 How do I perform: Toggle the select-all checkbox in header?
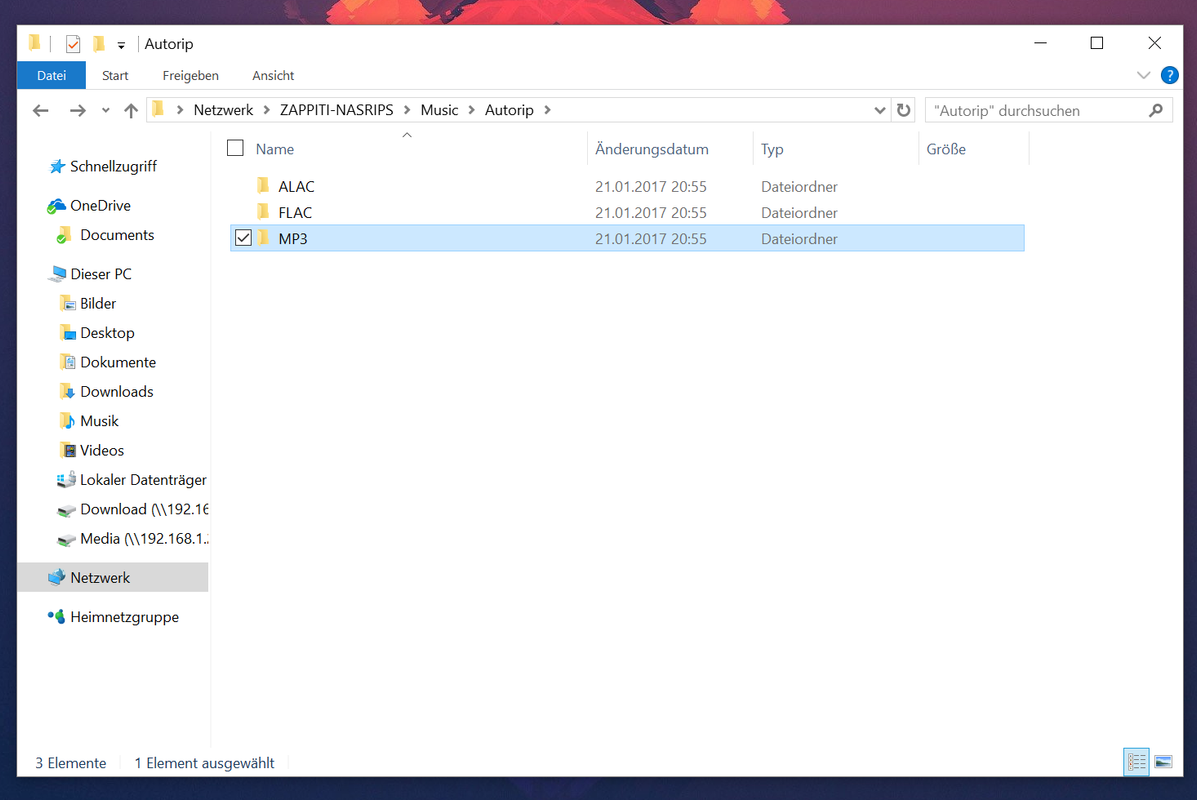click(235, 148)
